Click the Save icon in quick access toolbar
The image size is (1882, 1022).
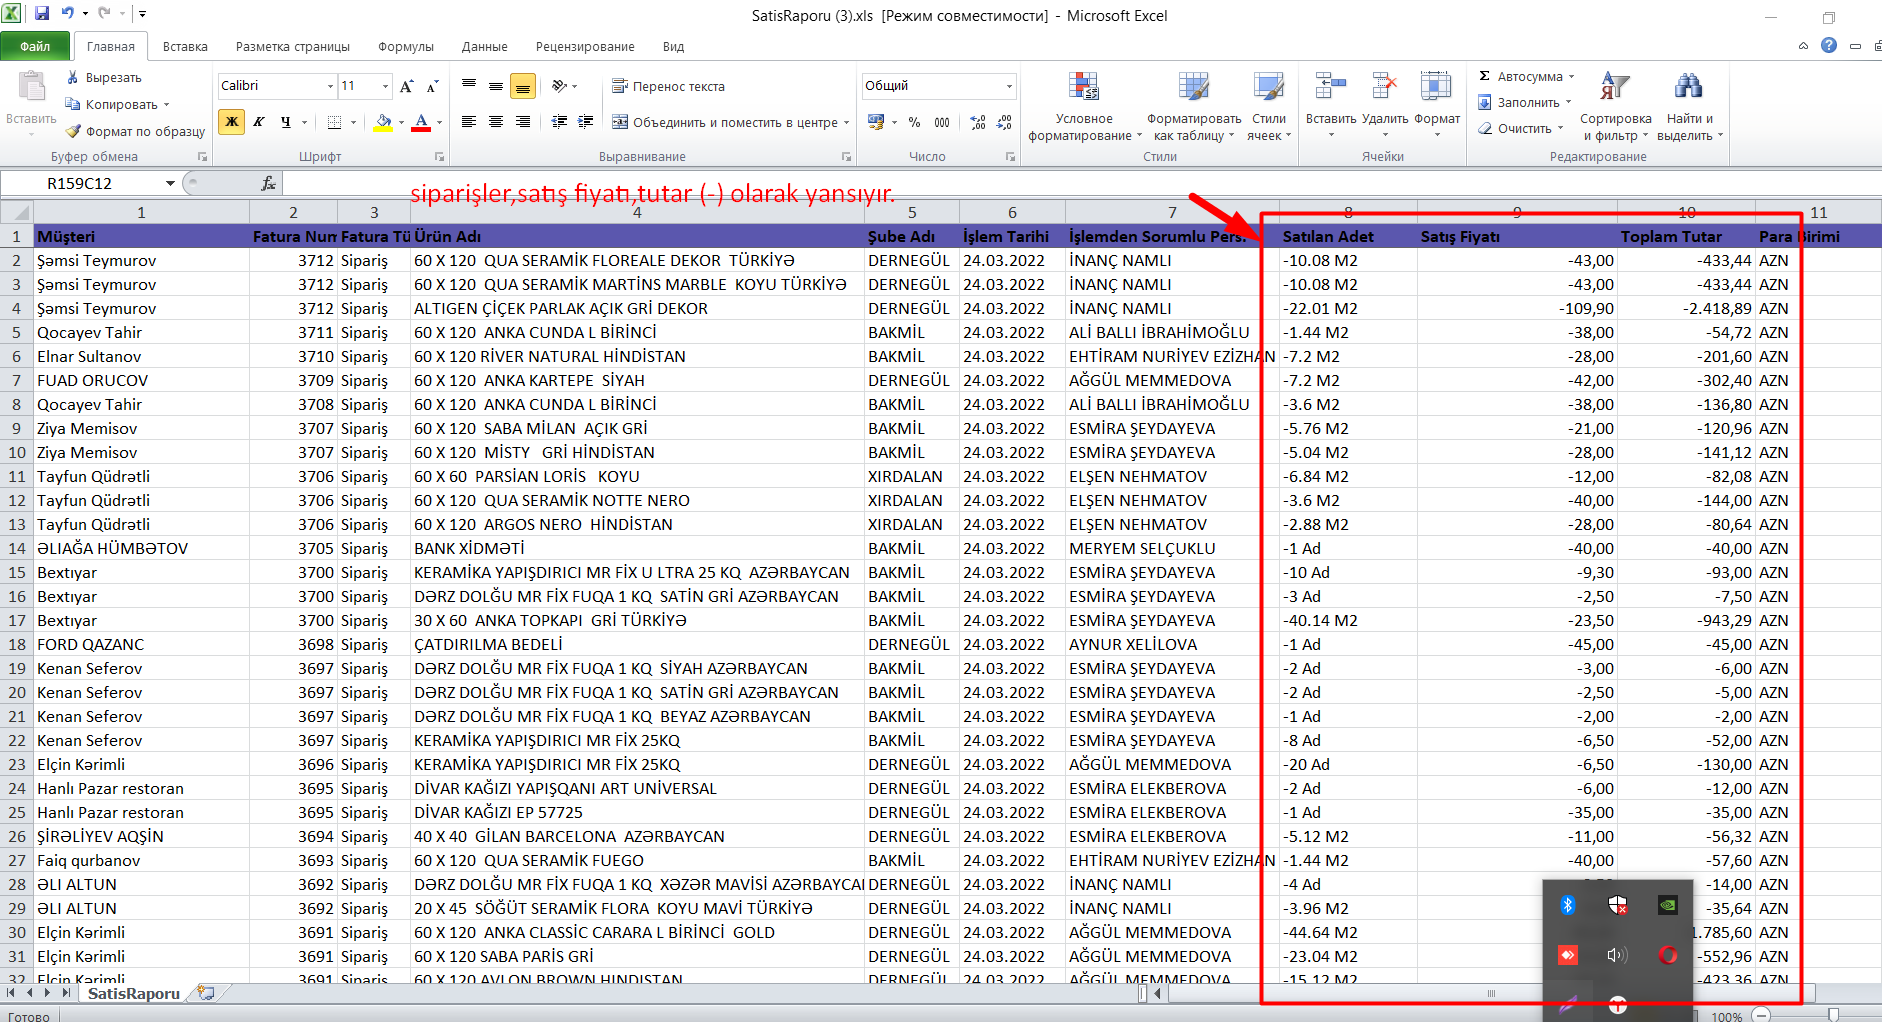coord(42,14)
